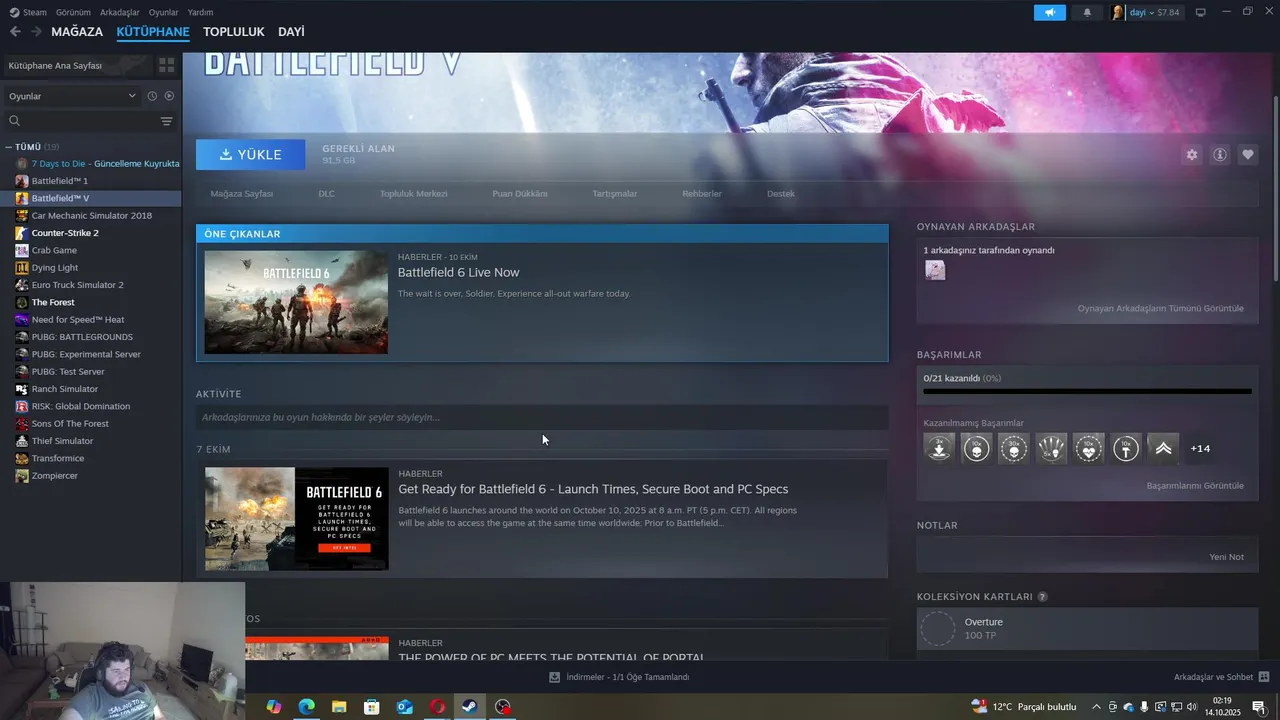1280x720 pixels.
Task: Open the Destek tab
Action: 781,194
